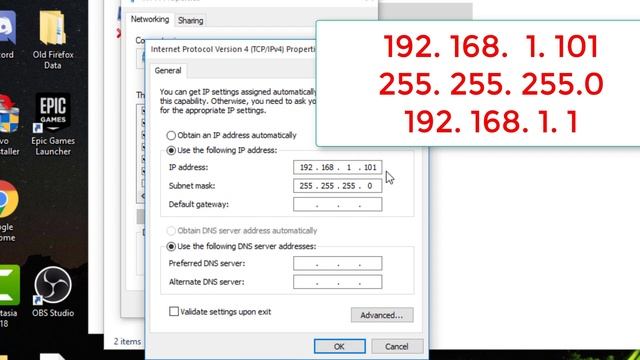Click the Cancel button
The height and width of the screenshot is (360, 640).
pos(397,347)
